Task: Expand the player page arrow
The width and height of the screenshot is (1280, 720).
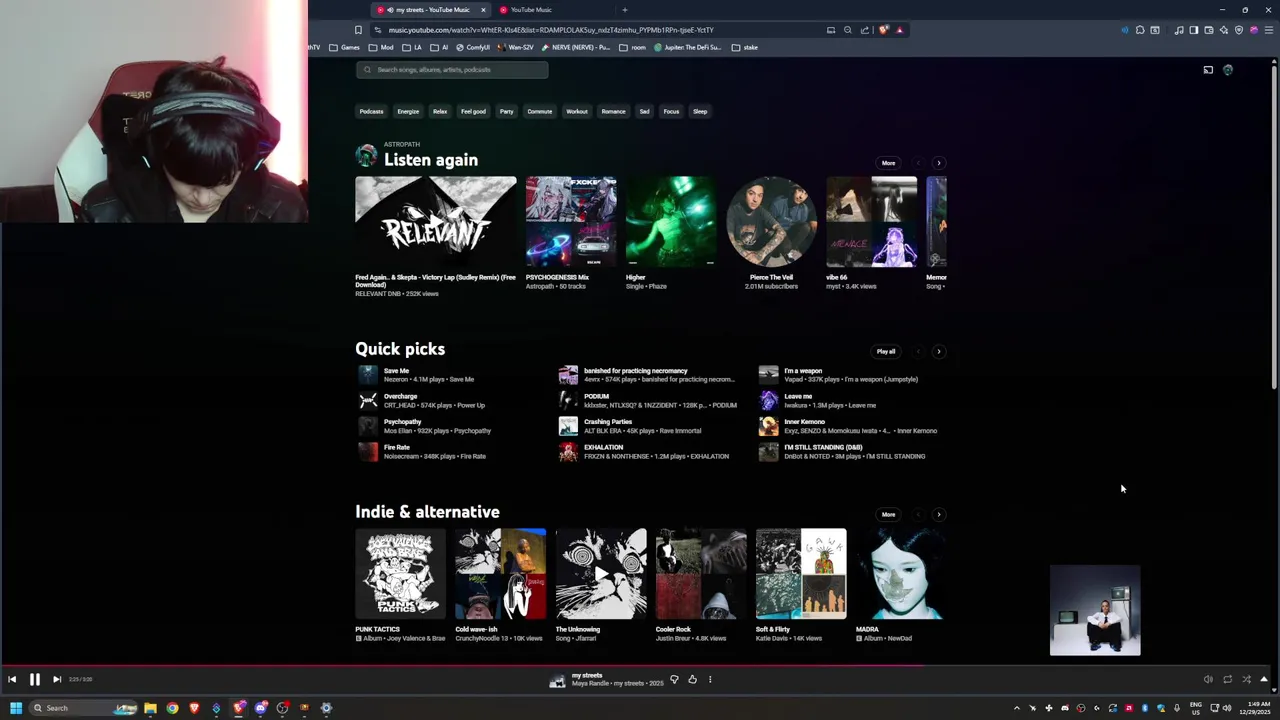Action: click(x=1264, y=679)
